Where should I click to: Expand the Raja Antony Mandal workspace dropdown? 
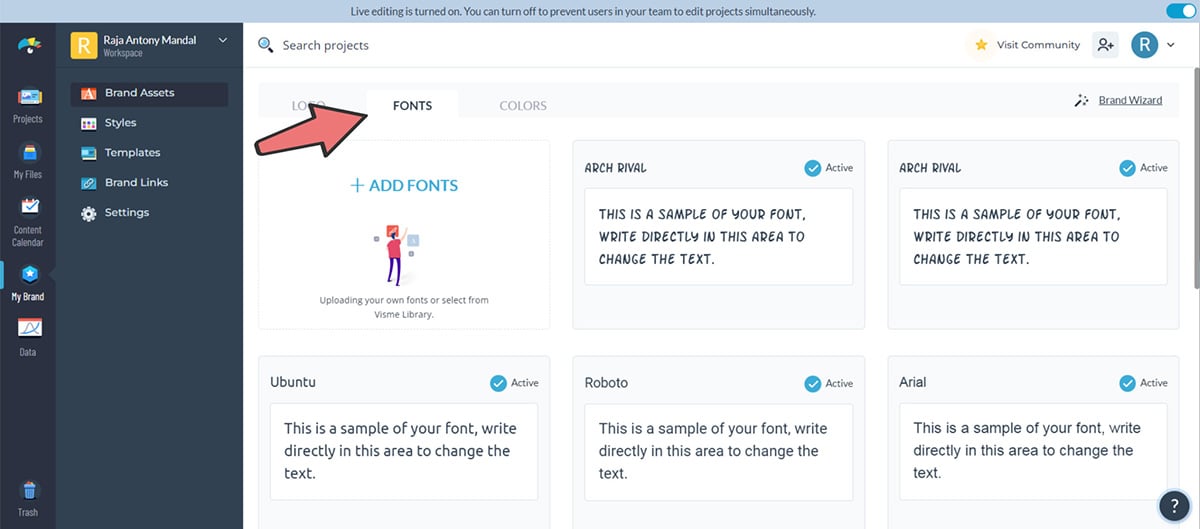pyautogui.click(x=222, y=41)
